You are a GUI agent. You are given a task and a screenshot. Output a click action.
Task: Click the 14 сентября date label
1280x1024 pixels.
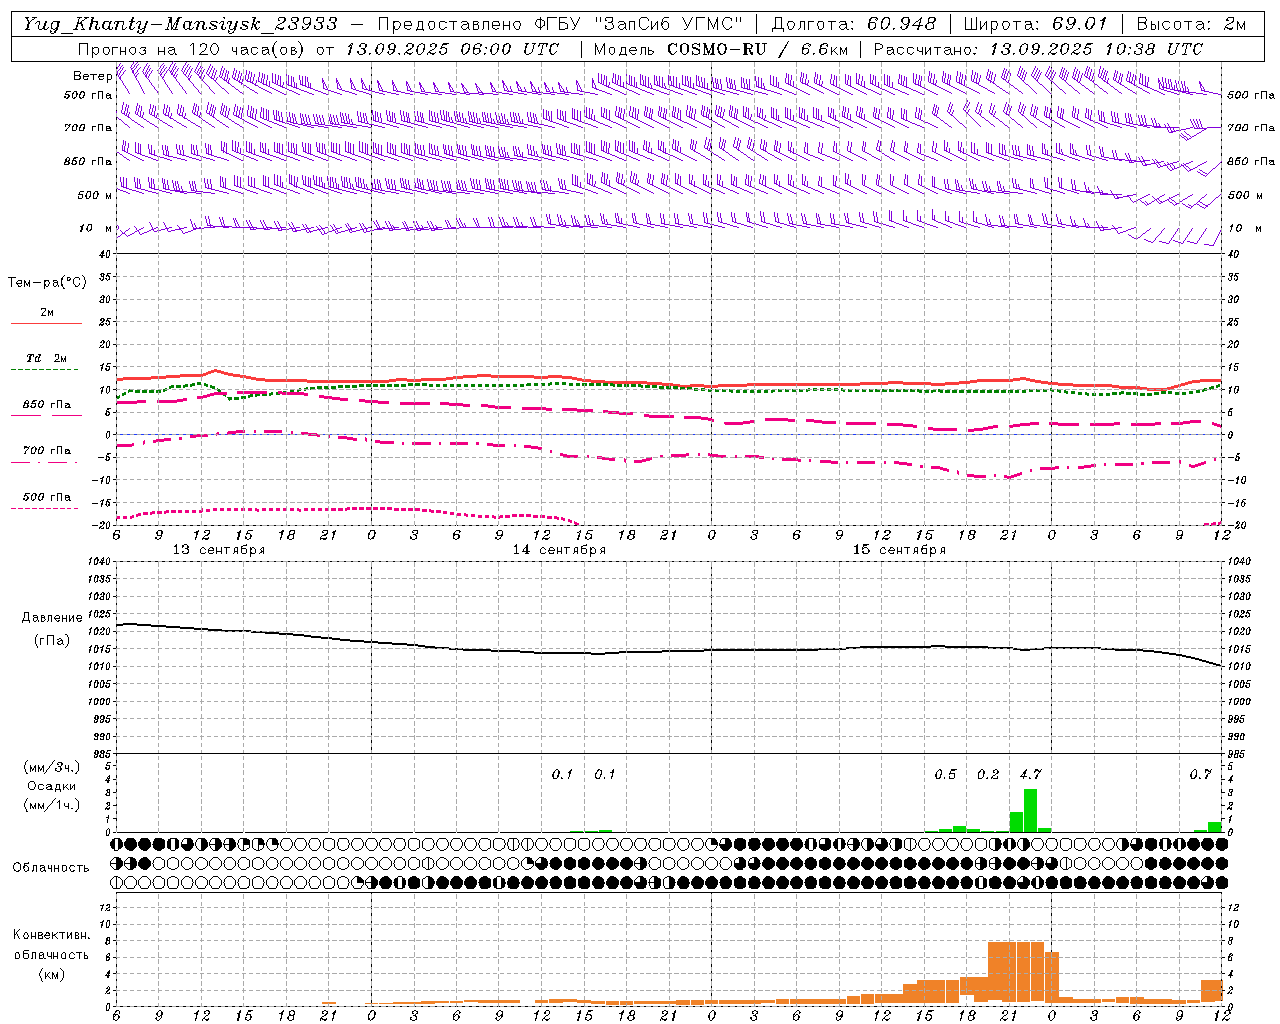[559, 550]
